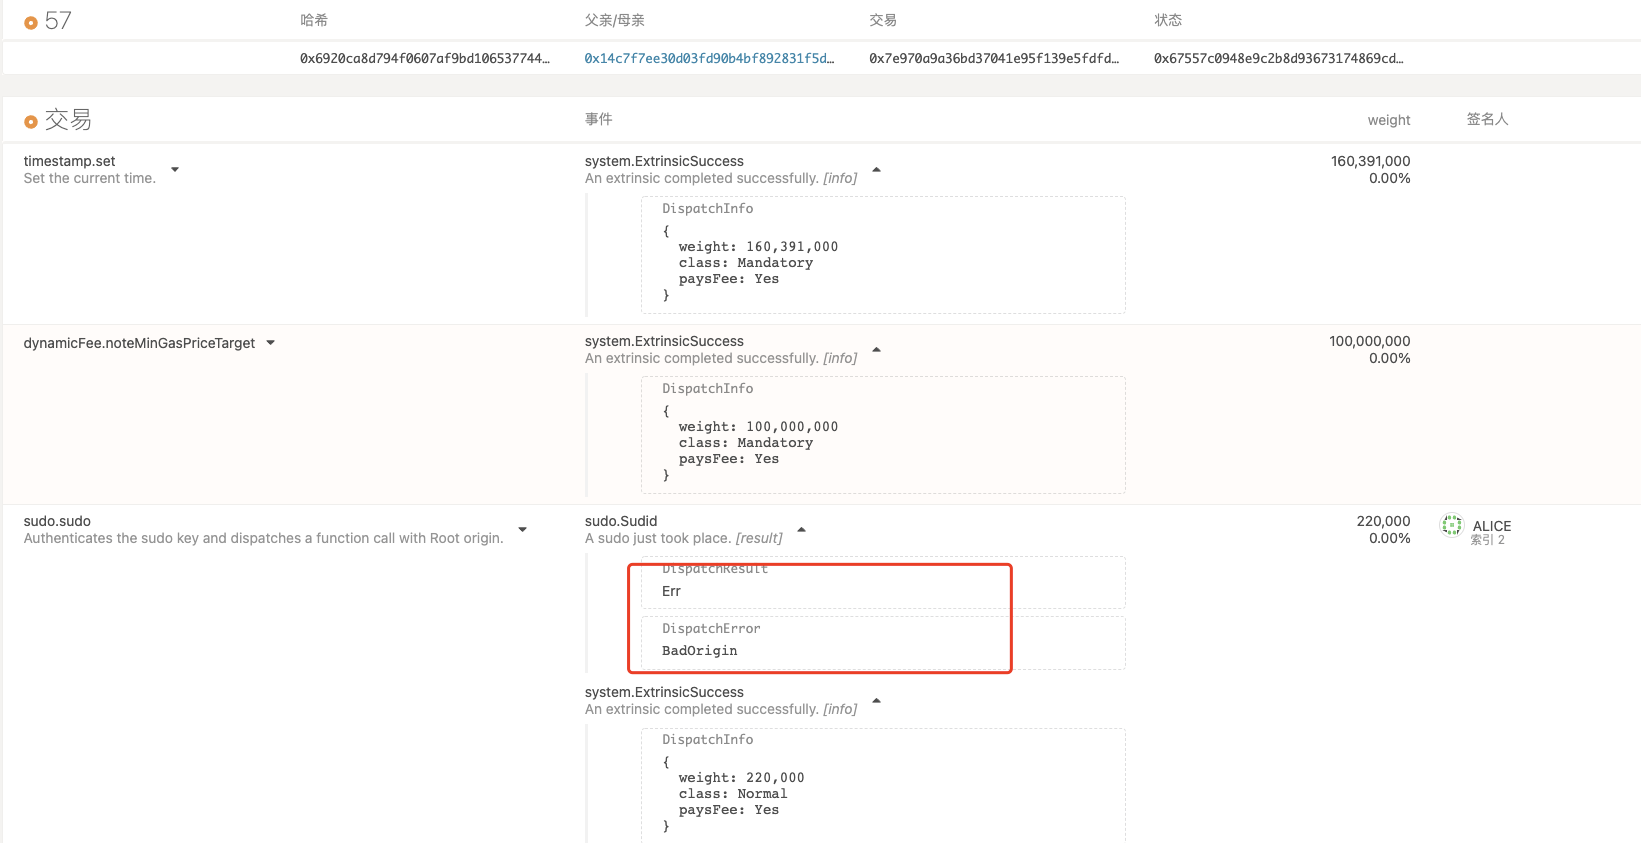Click the Err dispatch result value
1641x843 pixels.
671,592
